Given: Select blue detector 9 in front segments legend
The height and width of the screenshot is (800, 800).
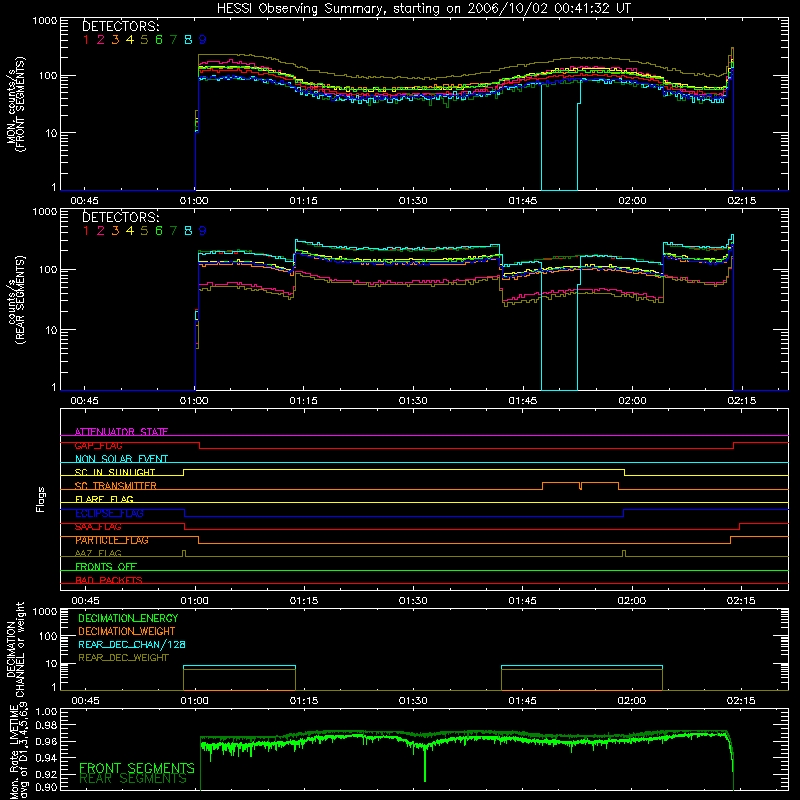Looking at the screenshot, I should 203,40.
